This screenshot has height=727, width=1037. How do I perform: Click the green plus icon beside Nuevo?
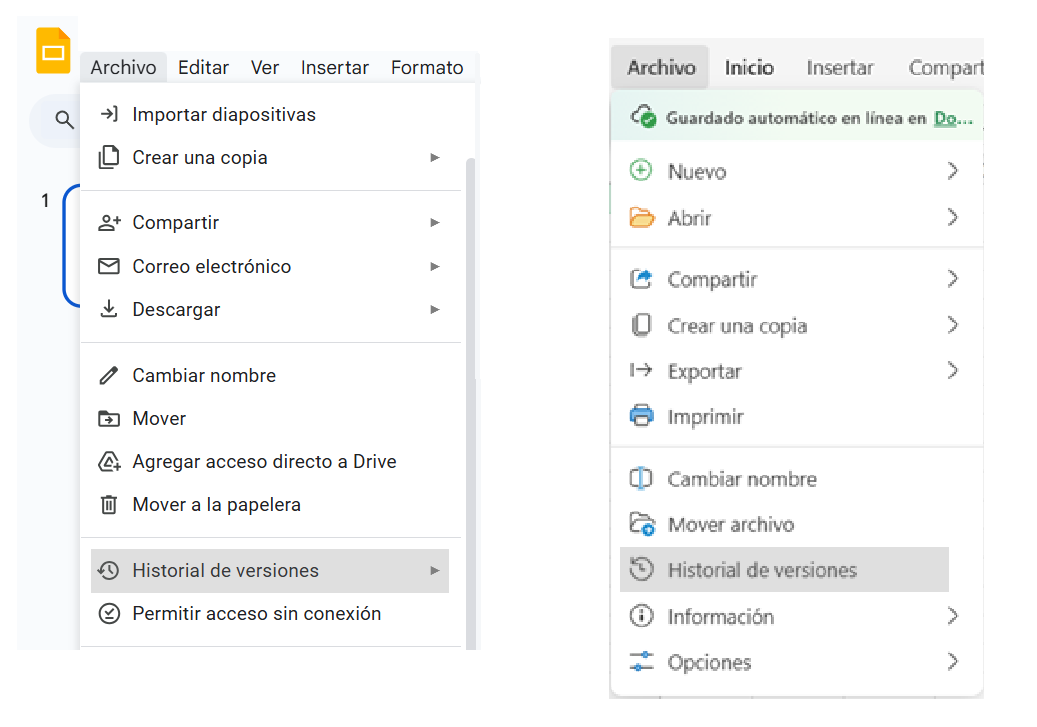click(641, 171)
